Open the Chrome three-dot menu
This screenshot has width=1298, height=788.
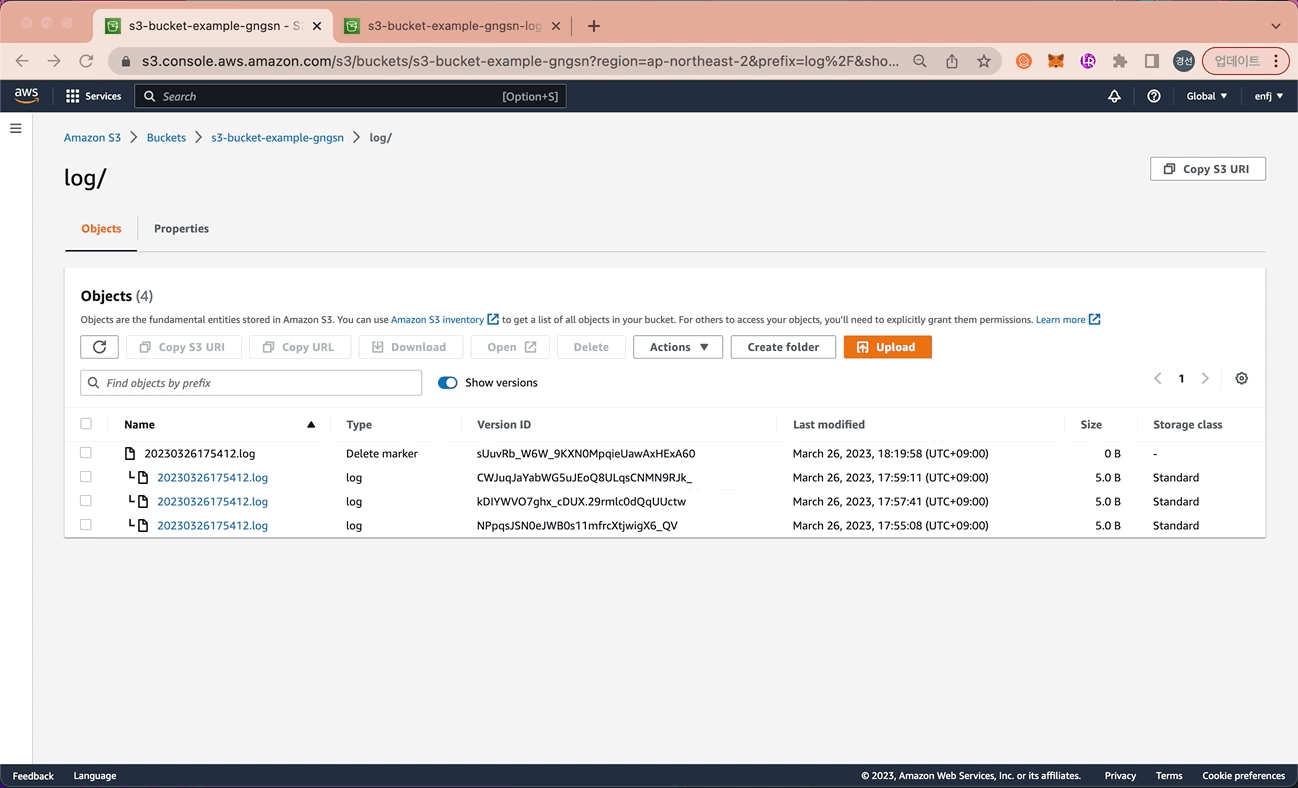tap(1276, 61)
